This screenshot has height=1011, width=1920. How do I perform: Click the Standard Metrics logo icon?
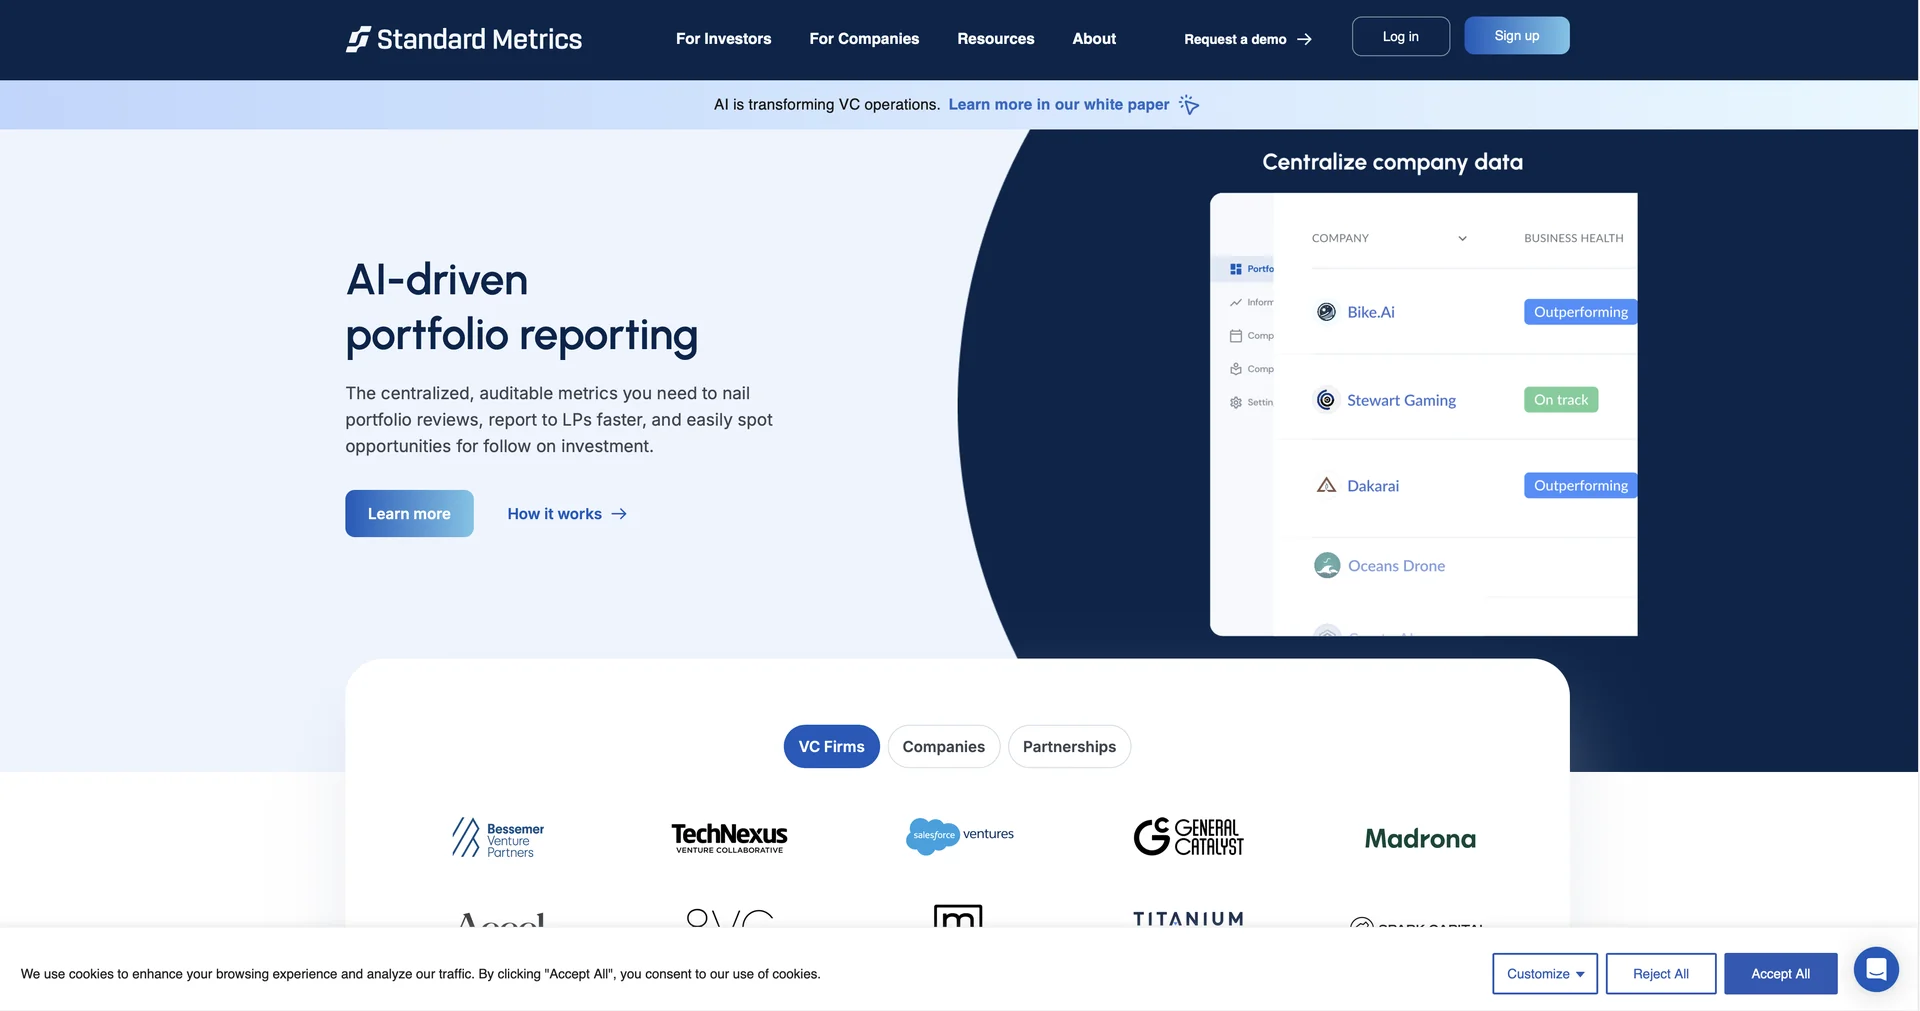click(x=358, y=39)
